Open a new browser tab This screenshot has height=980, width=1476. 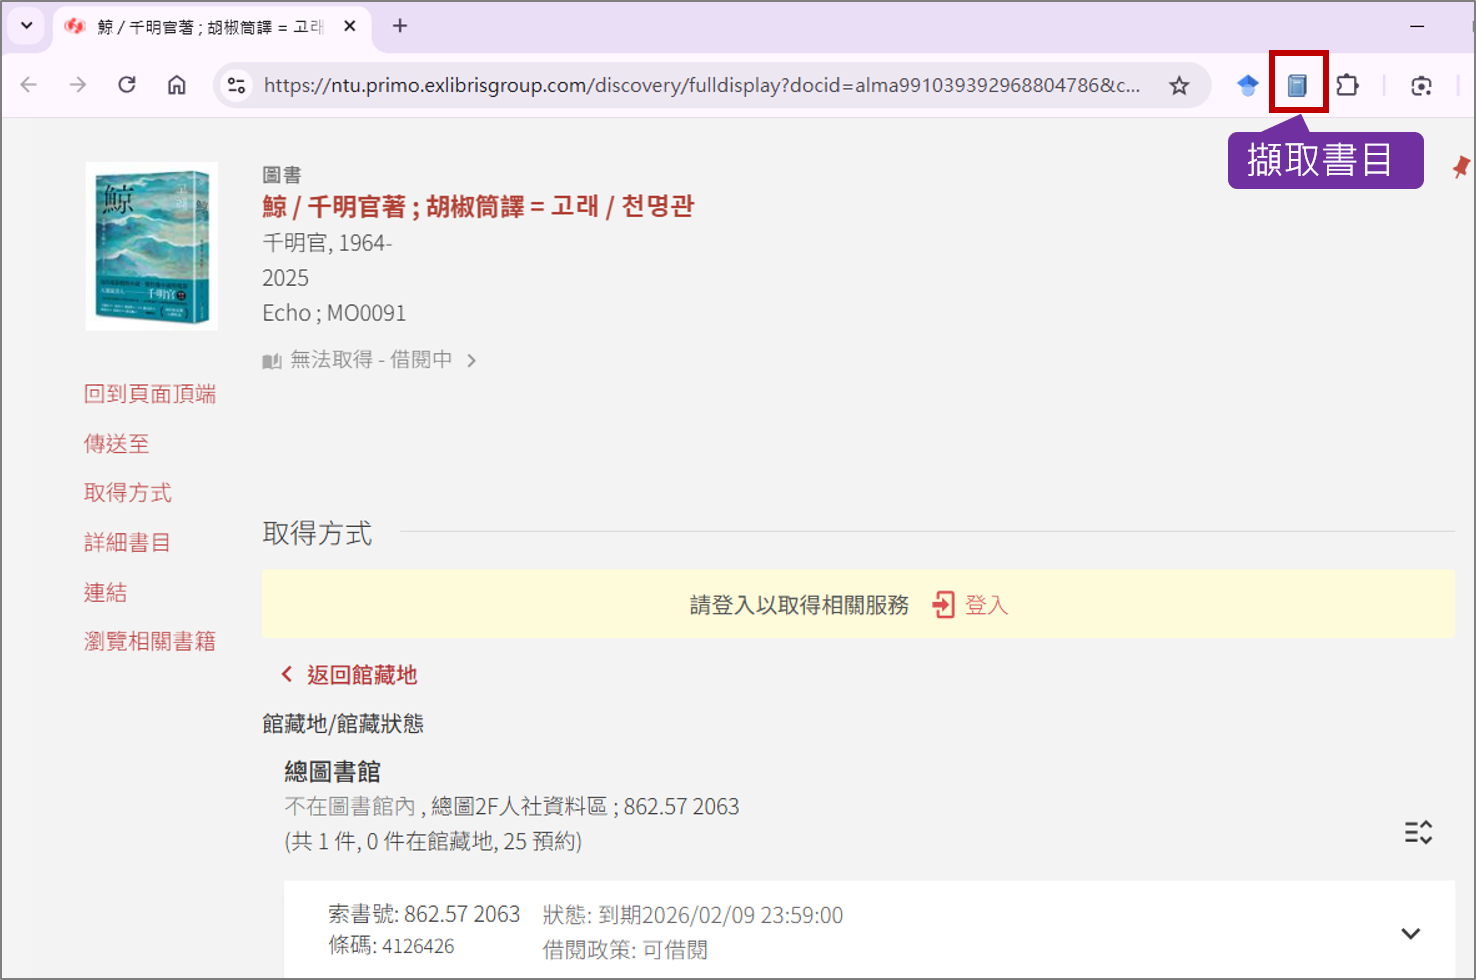click(x=400, y=26)
